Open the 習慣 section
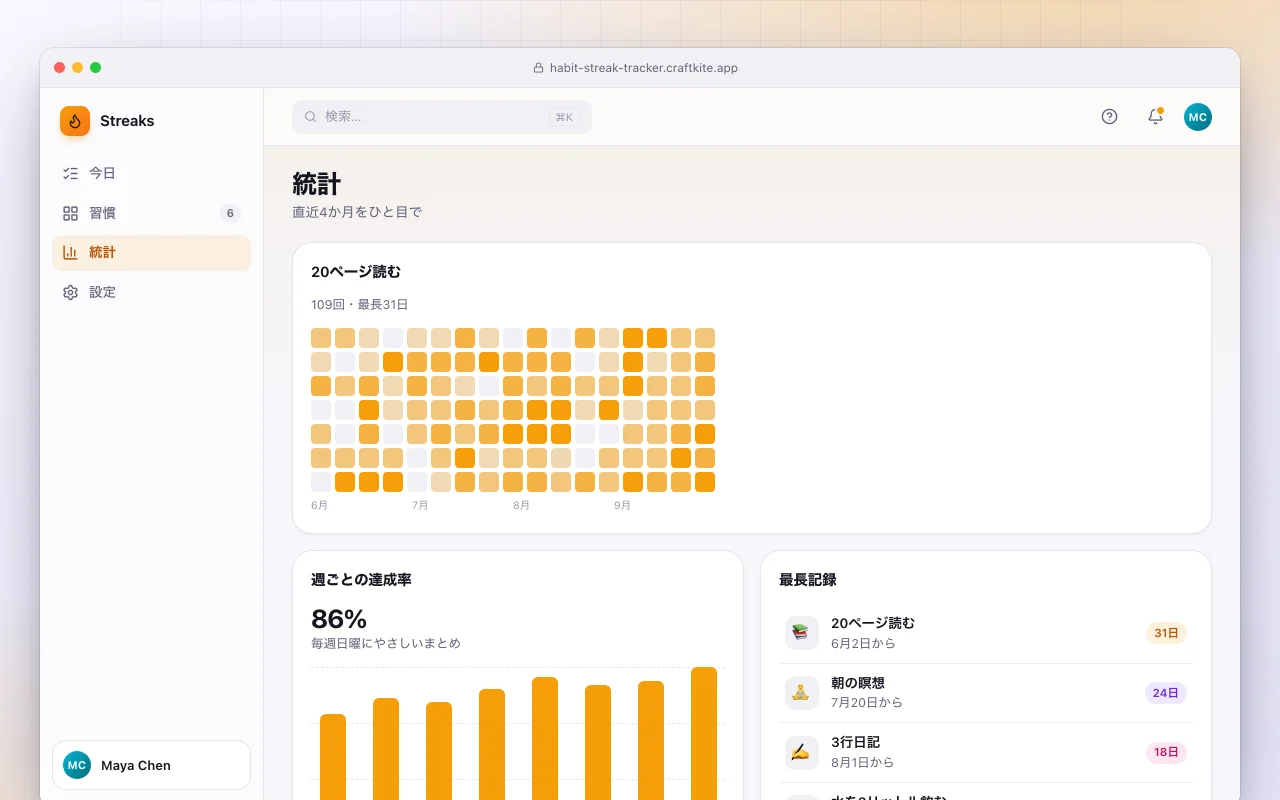Screen dimensions: 1280x800 (x=152, y=213)
